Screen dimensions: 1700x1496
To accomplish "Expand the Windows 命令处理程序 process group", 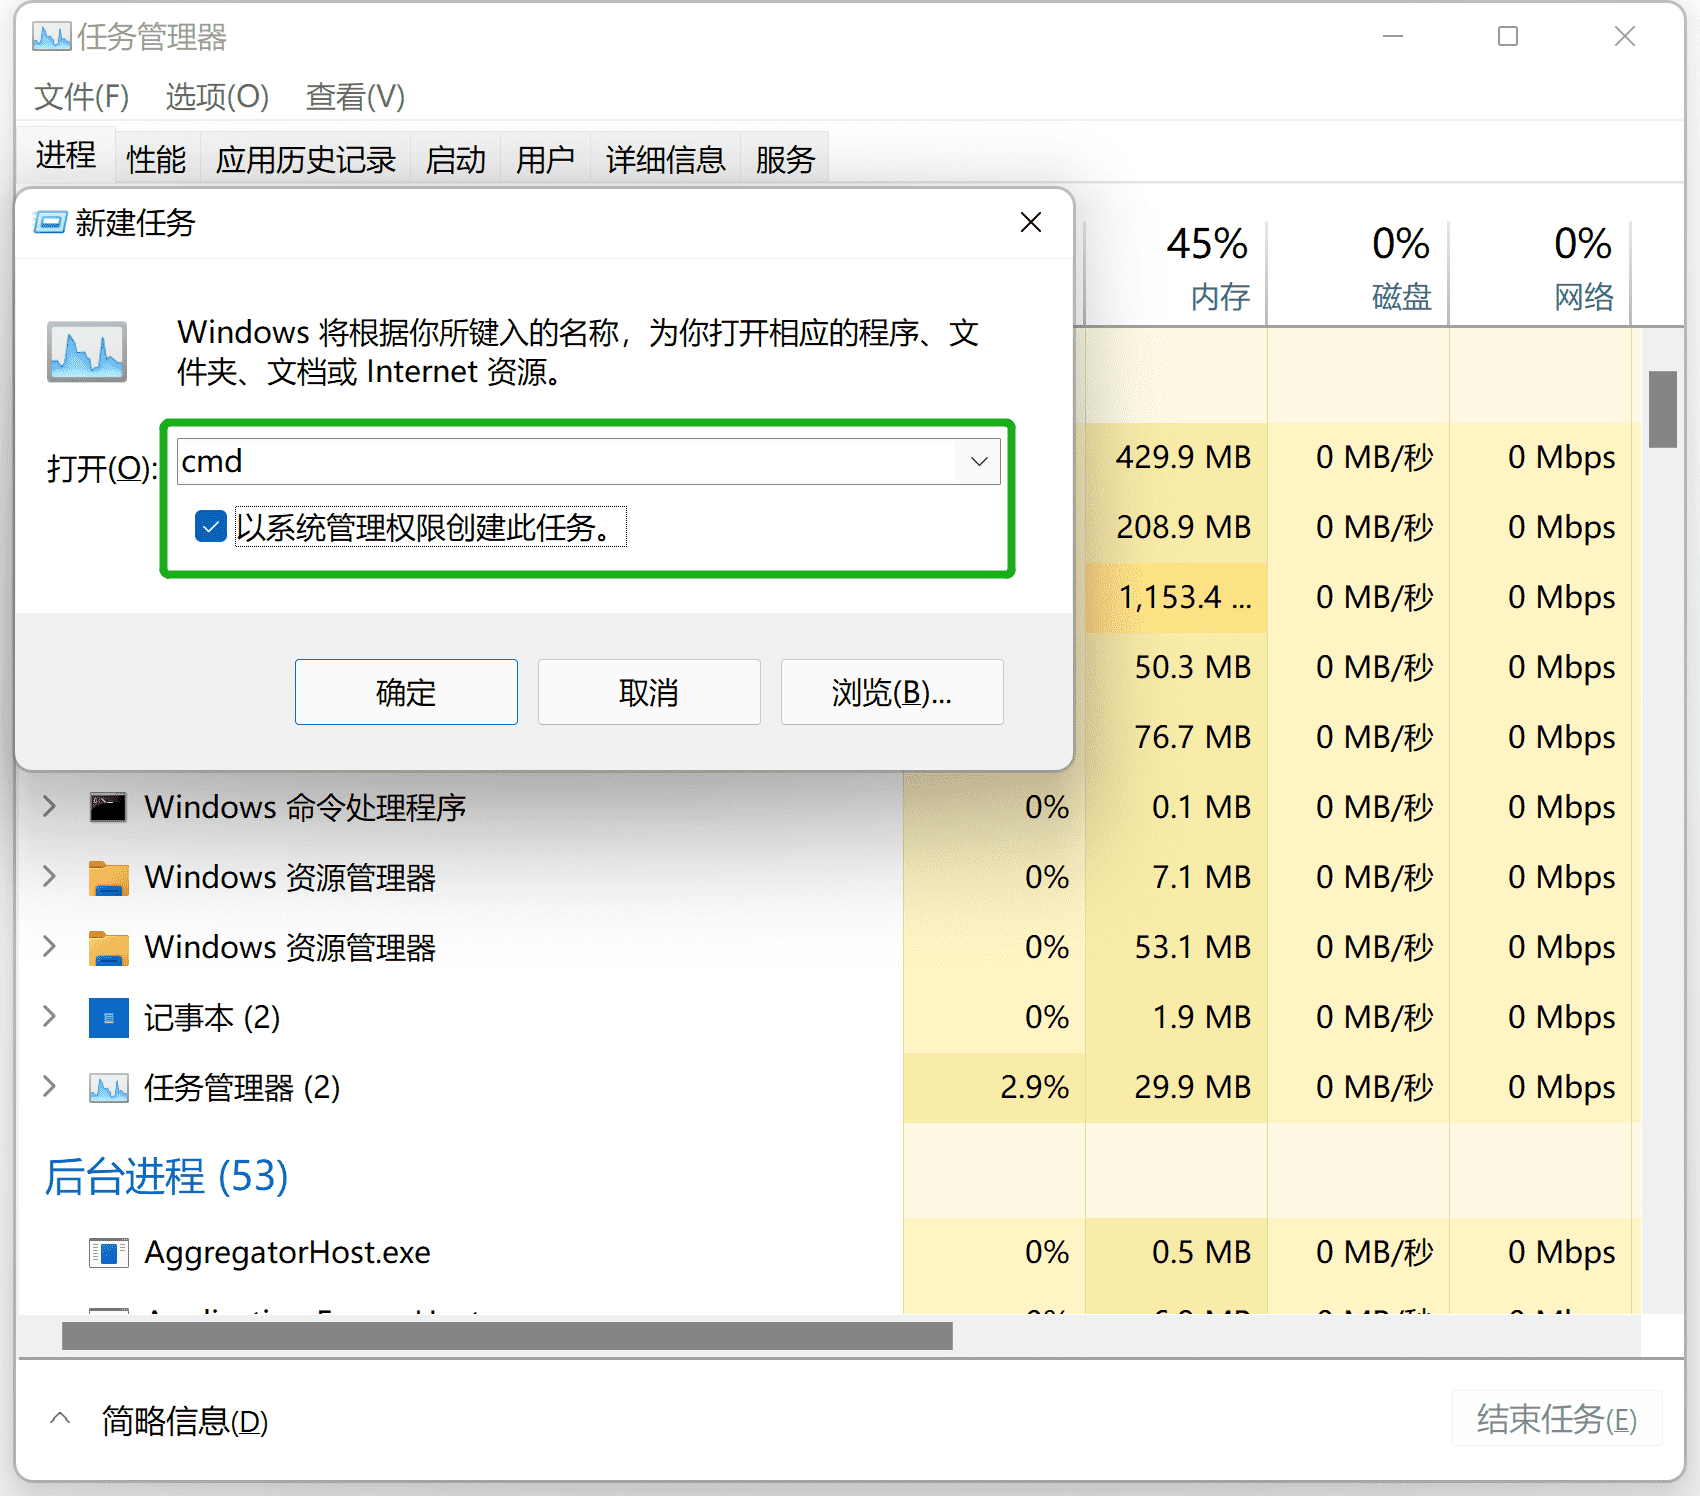I will (x=49, y=807).
